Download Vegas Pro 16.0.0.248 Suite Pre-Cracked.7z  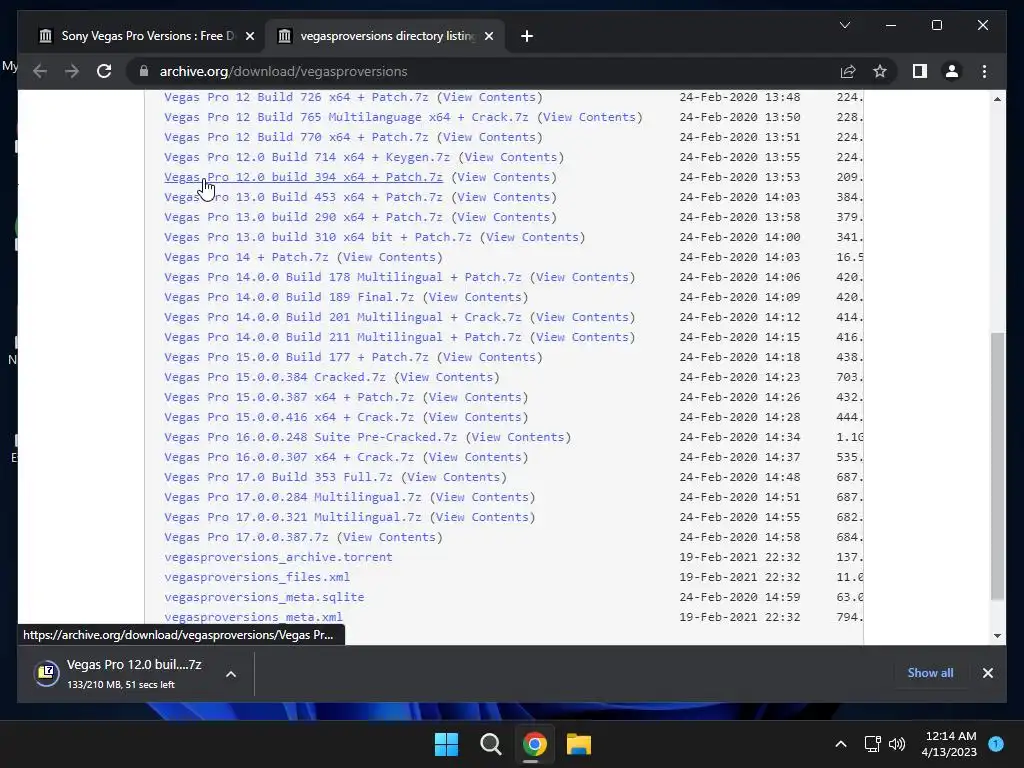point(310,437)
